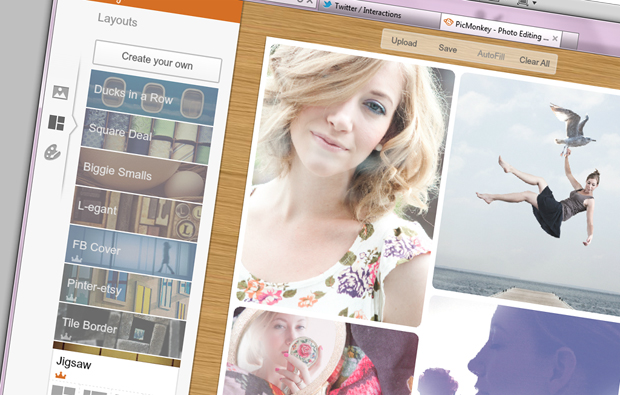Choose the L-egant layout

(x=135, y=214)
